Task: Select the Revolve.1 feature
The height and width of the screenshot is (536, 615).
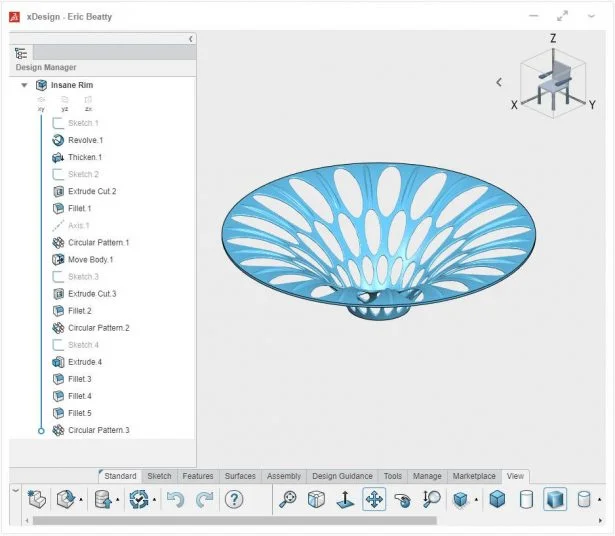Action: coord(85,140)
